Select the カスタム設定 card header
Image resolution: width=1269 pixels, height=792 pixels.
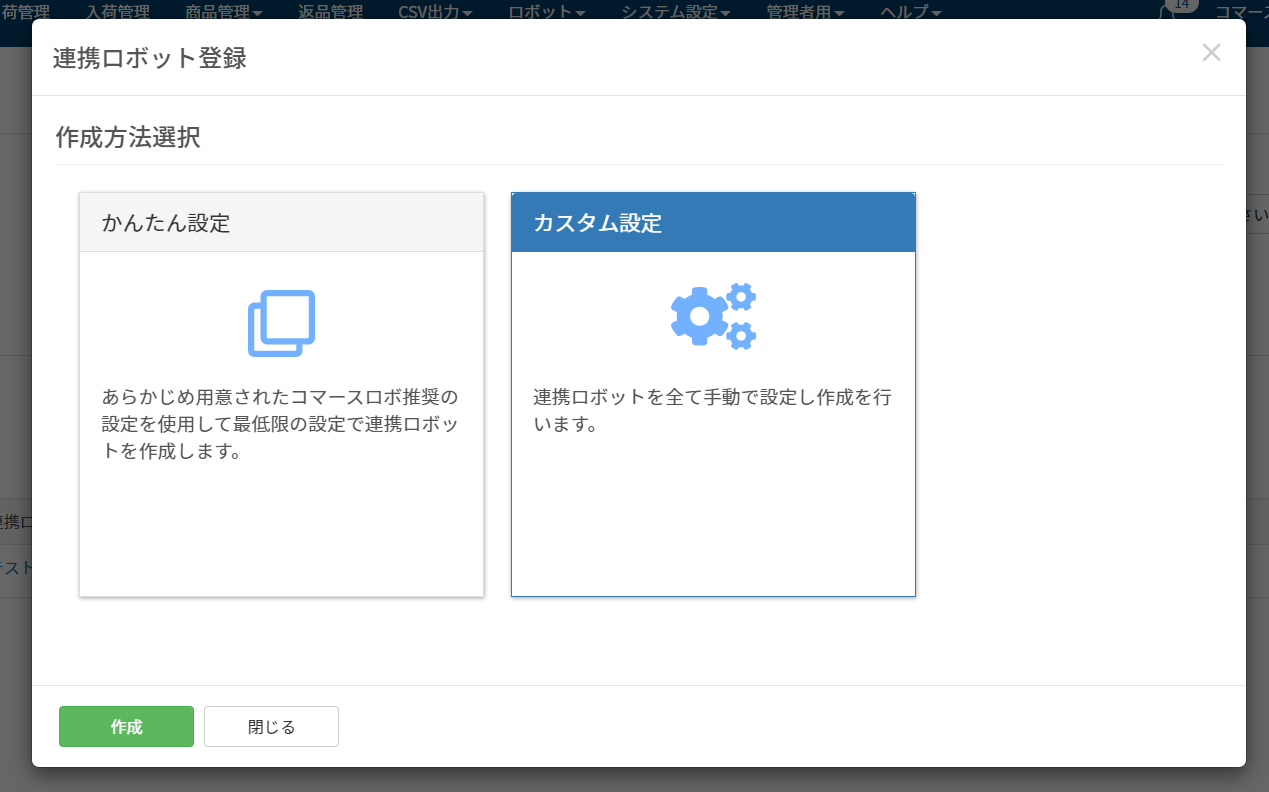click(713, 222)
